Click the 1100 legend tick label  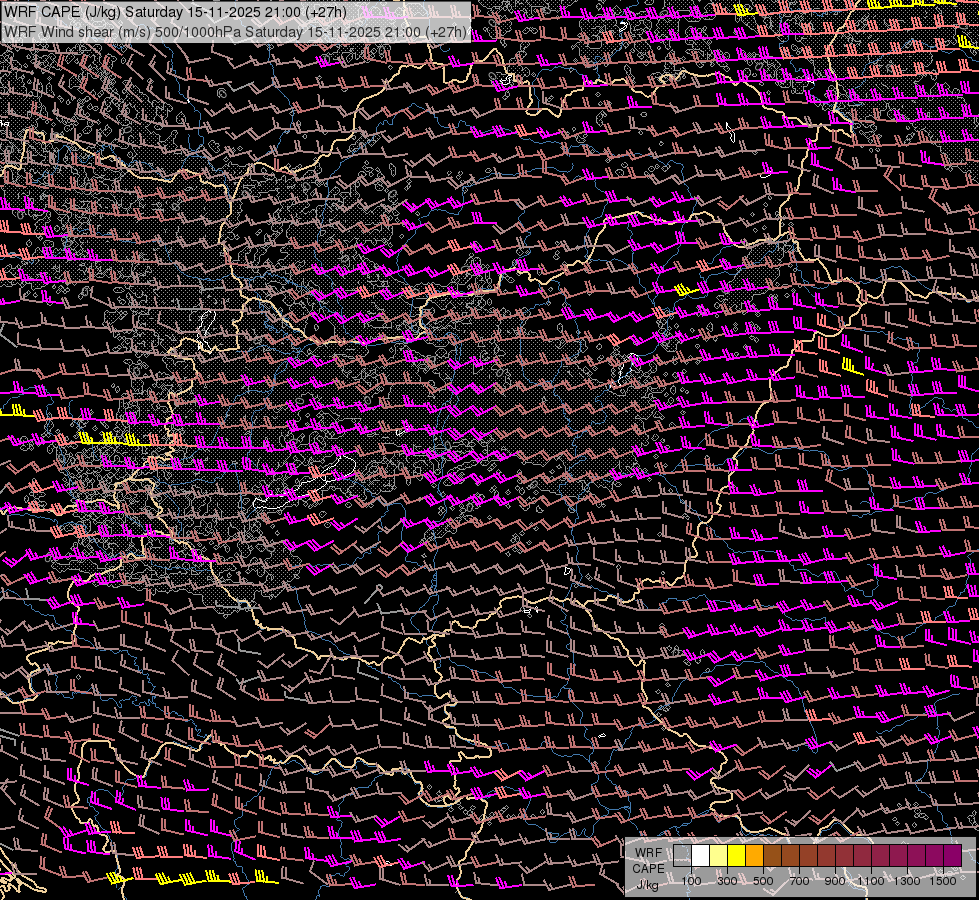tap(871, 881)
